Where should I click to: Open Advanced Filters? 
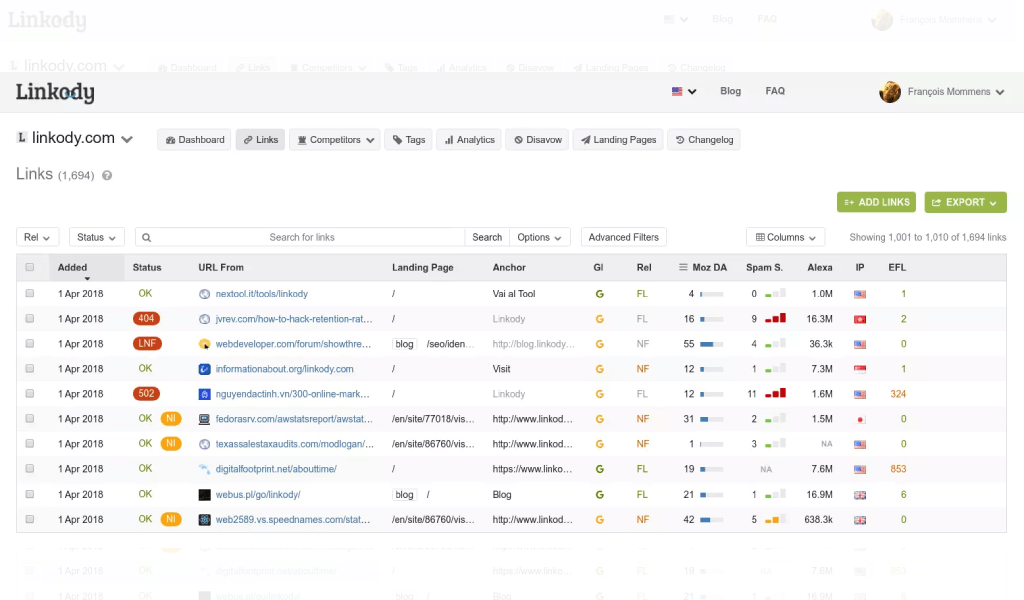click(624, 237)
